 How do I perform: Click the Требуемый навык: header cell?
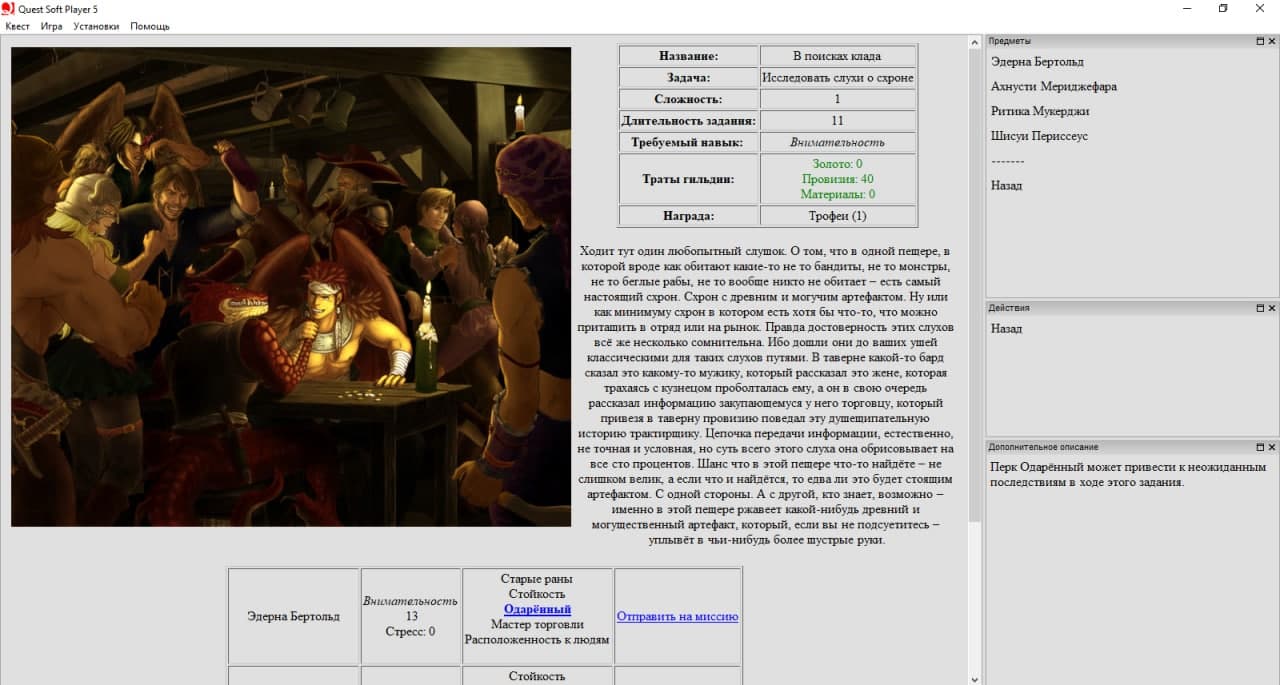(x=689, y=142)
